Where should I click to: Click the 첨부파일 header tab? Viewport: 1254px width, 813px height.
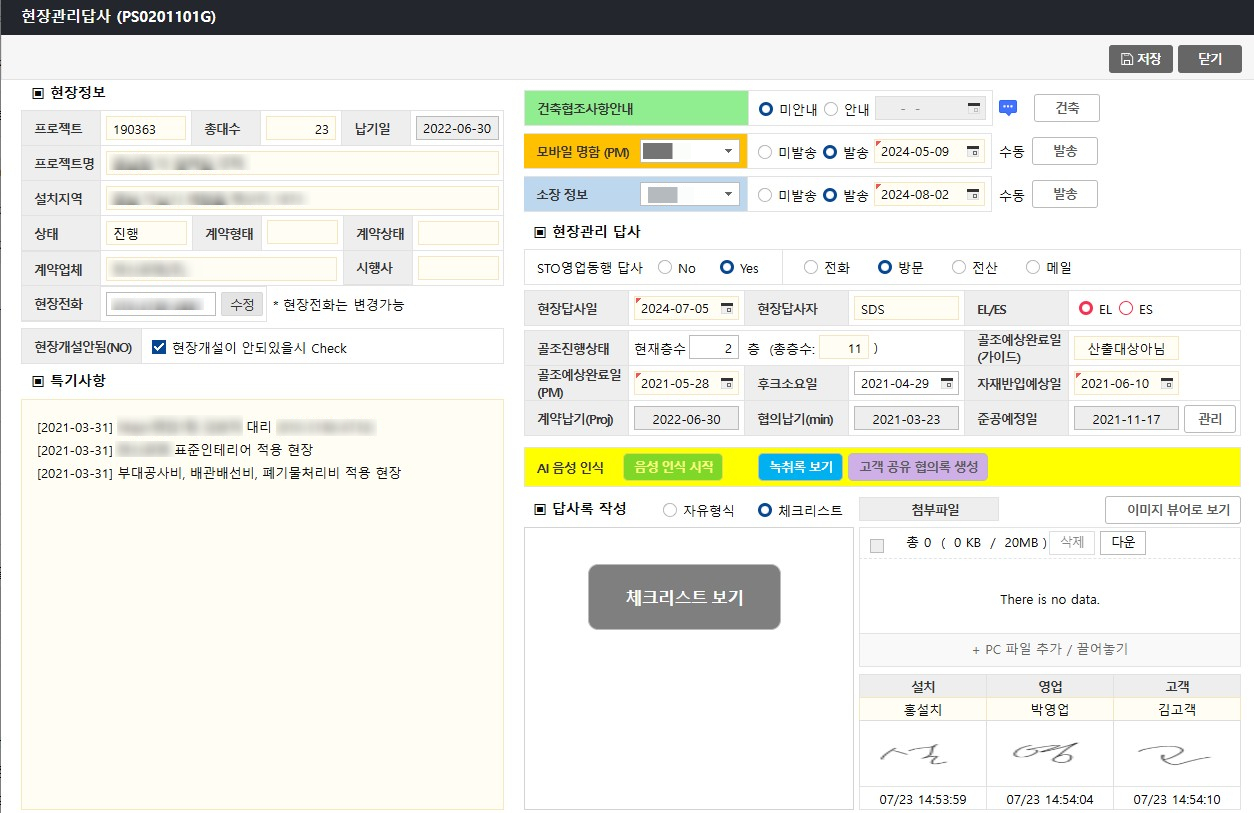click(x=928, y=510)
